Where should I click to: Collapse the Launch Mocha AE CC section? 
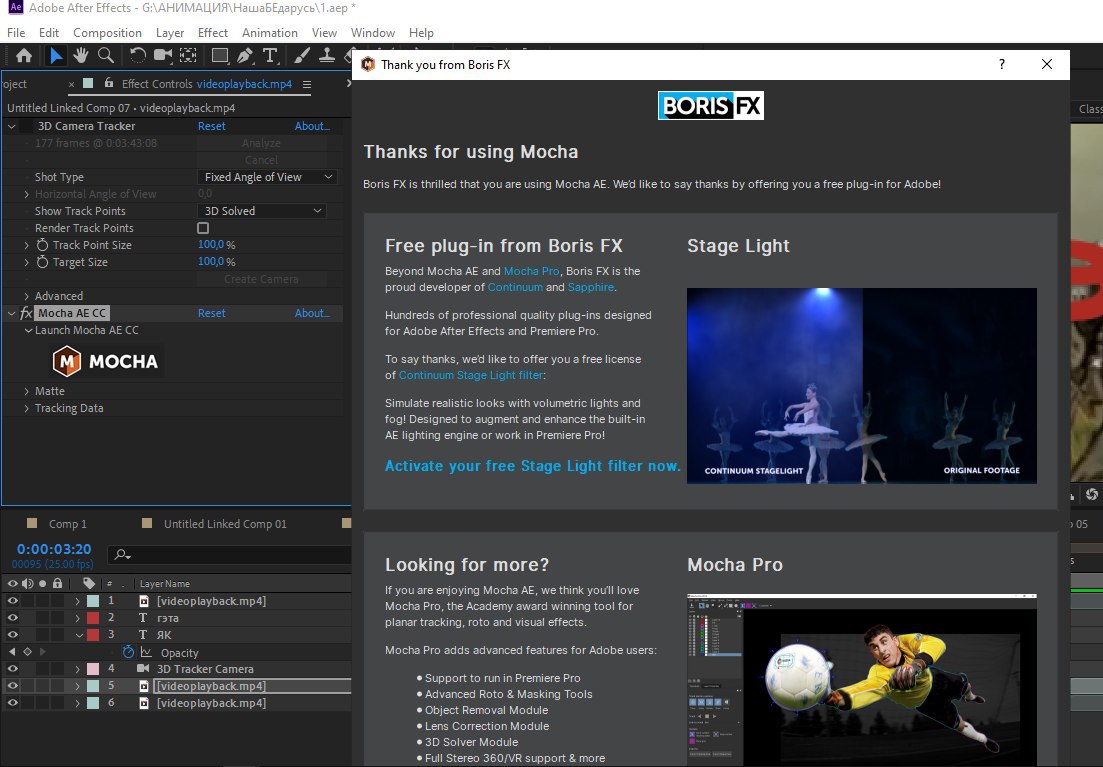pyautogui.click(x=28, y=330)
